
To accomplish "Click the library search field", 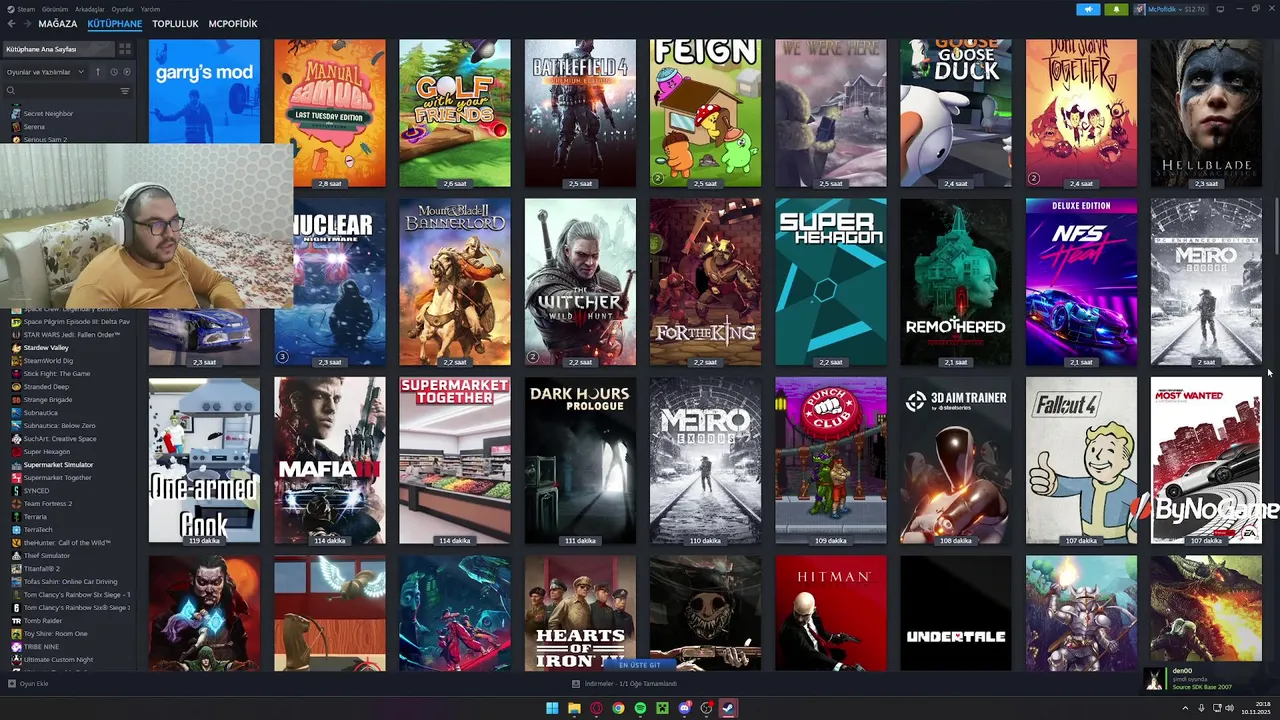I will [x=60, y=91].
